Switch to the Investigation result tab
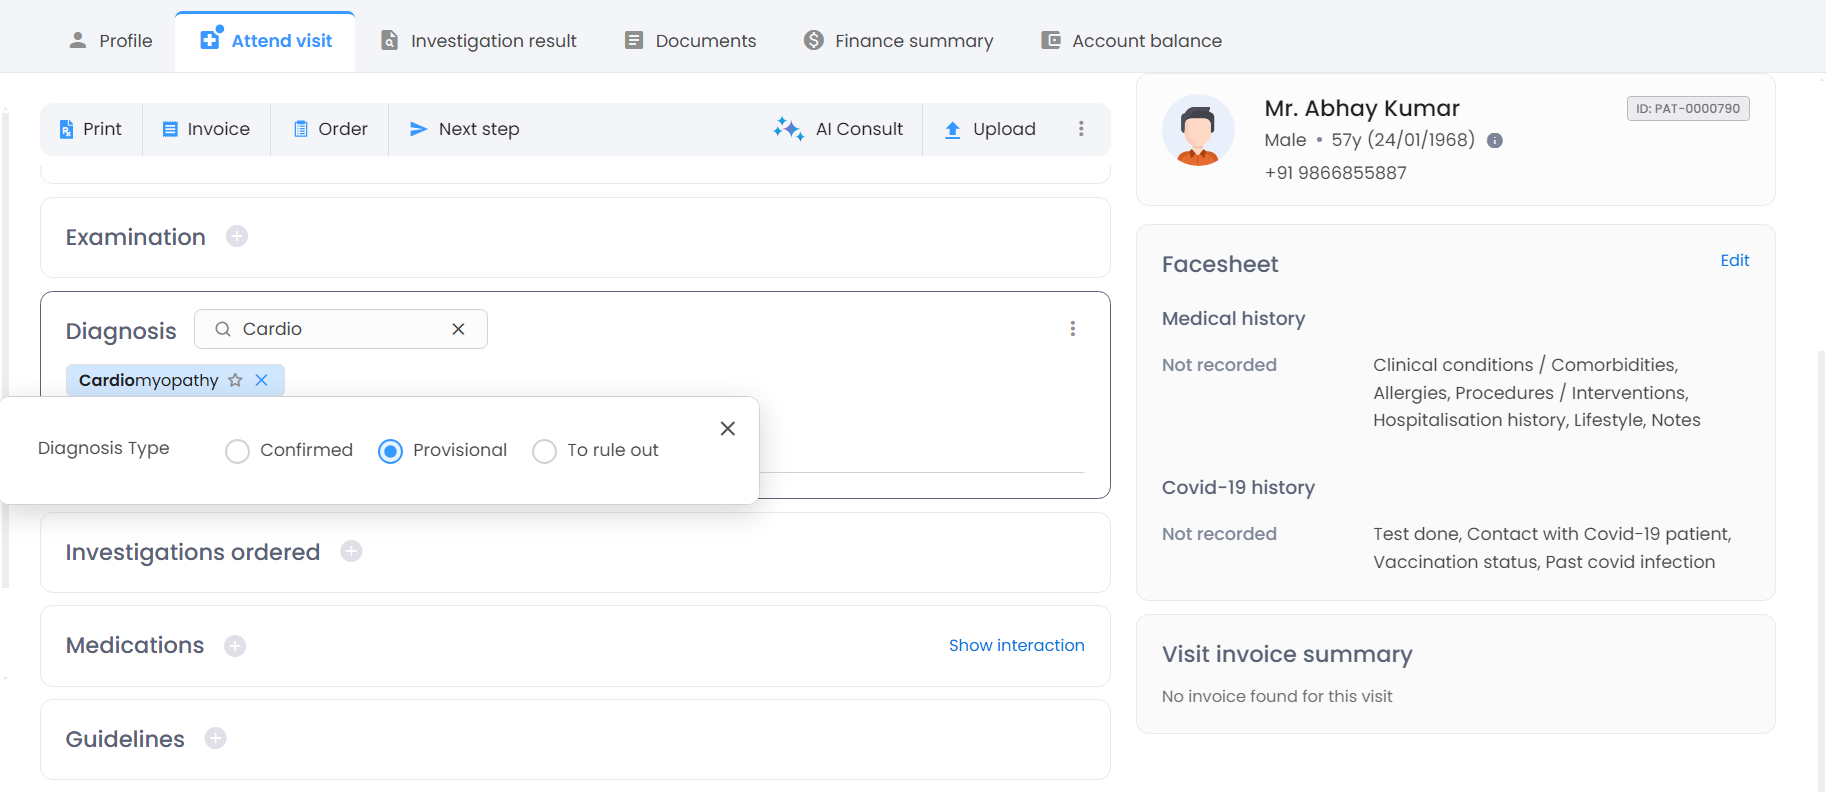Image resolution: width=1826 pixels, height=792 pixels. [x=479, y=41]
